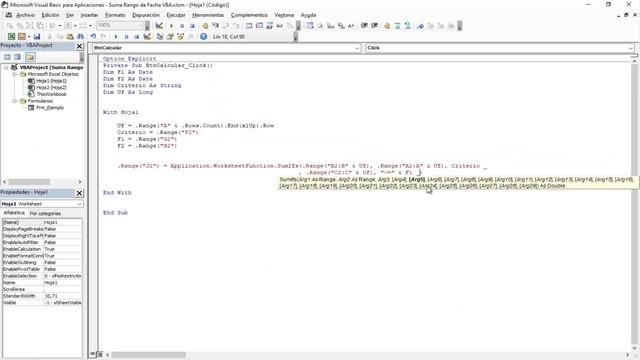This screenshot has width=640, height=360.
Task: Open the Edit toolbar options at its right end
Action: click(460, 26)
